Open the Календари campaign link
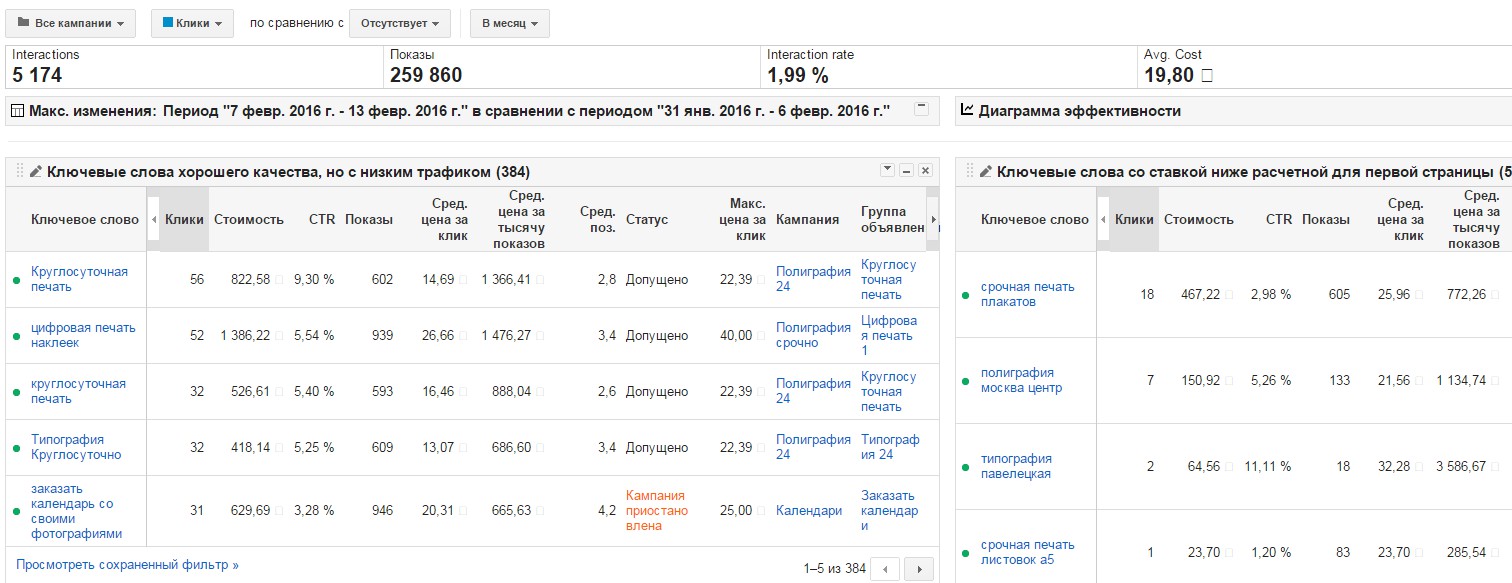The image size is (1512, 583). point(809,511)
